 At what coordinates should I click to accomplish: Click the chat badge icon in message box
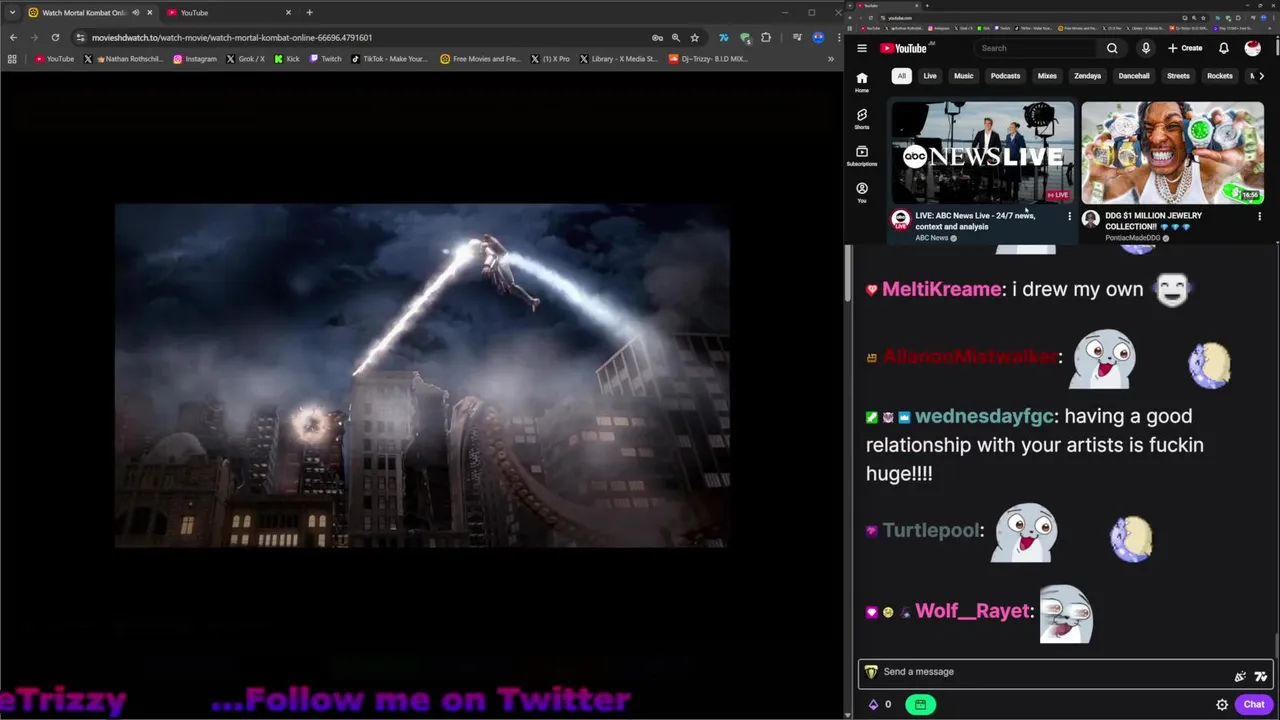pyautogui.click(x=870, y=672)
